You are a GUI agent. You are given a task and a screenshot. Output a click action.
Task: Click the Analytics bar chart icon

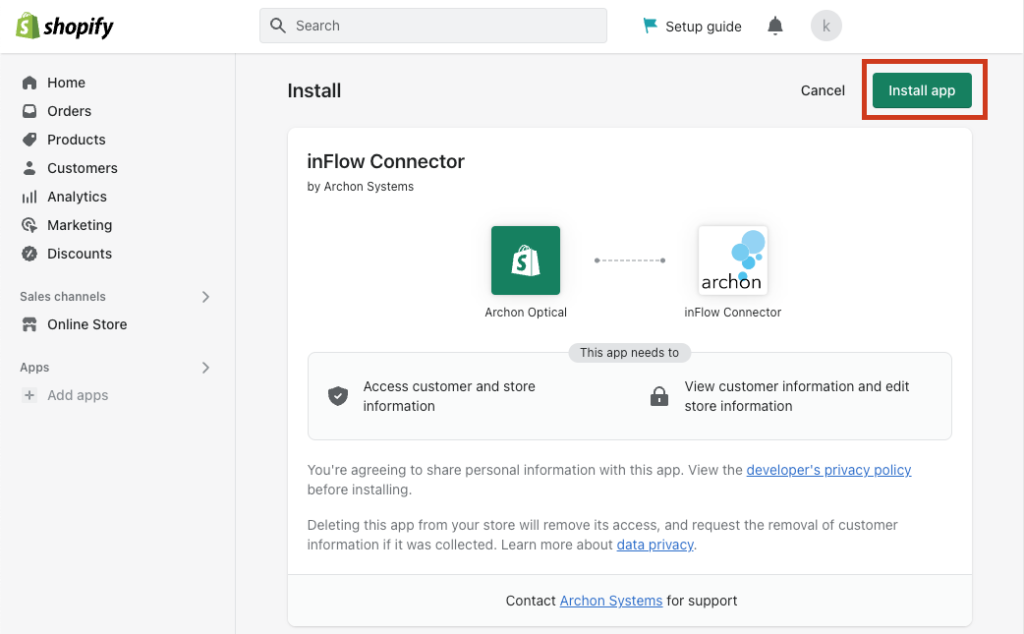[29, 197]
